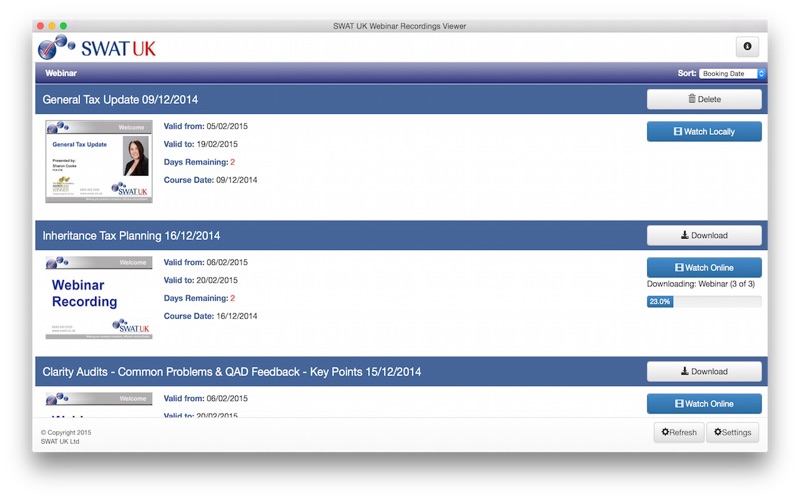Open the info button in the header
Image resolution: width=800 pixels, height=500 pixels.
click(747, 46)
